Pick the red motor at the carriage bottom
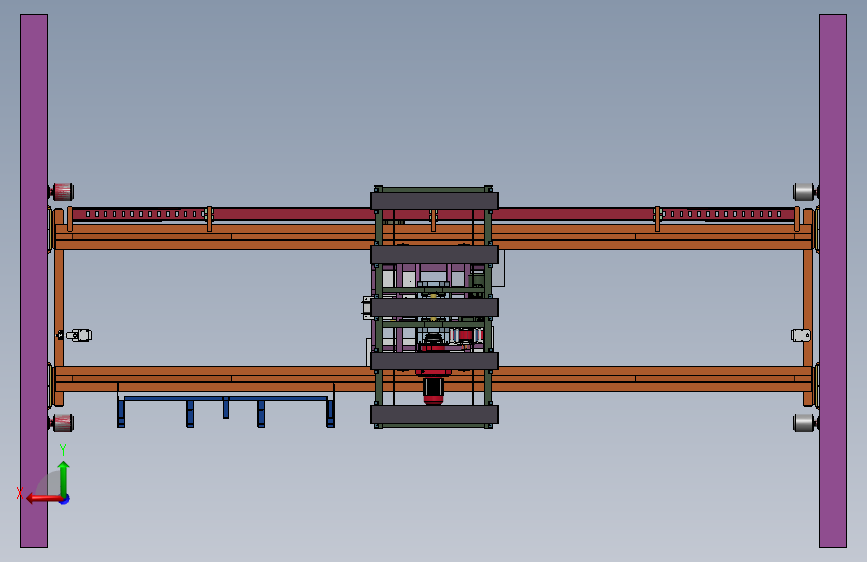 (x=434, y=392)
